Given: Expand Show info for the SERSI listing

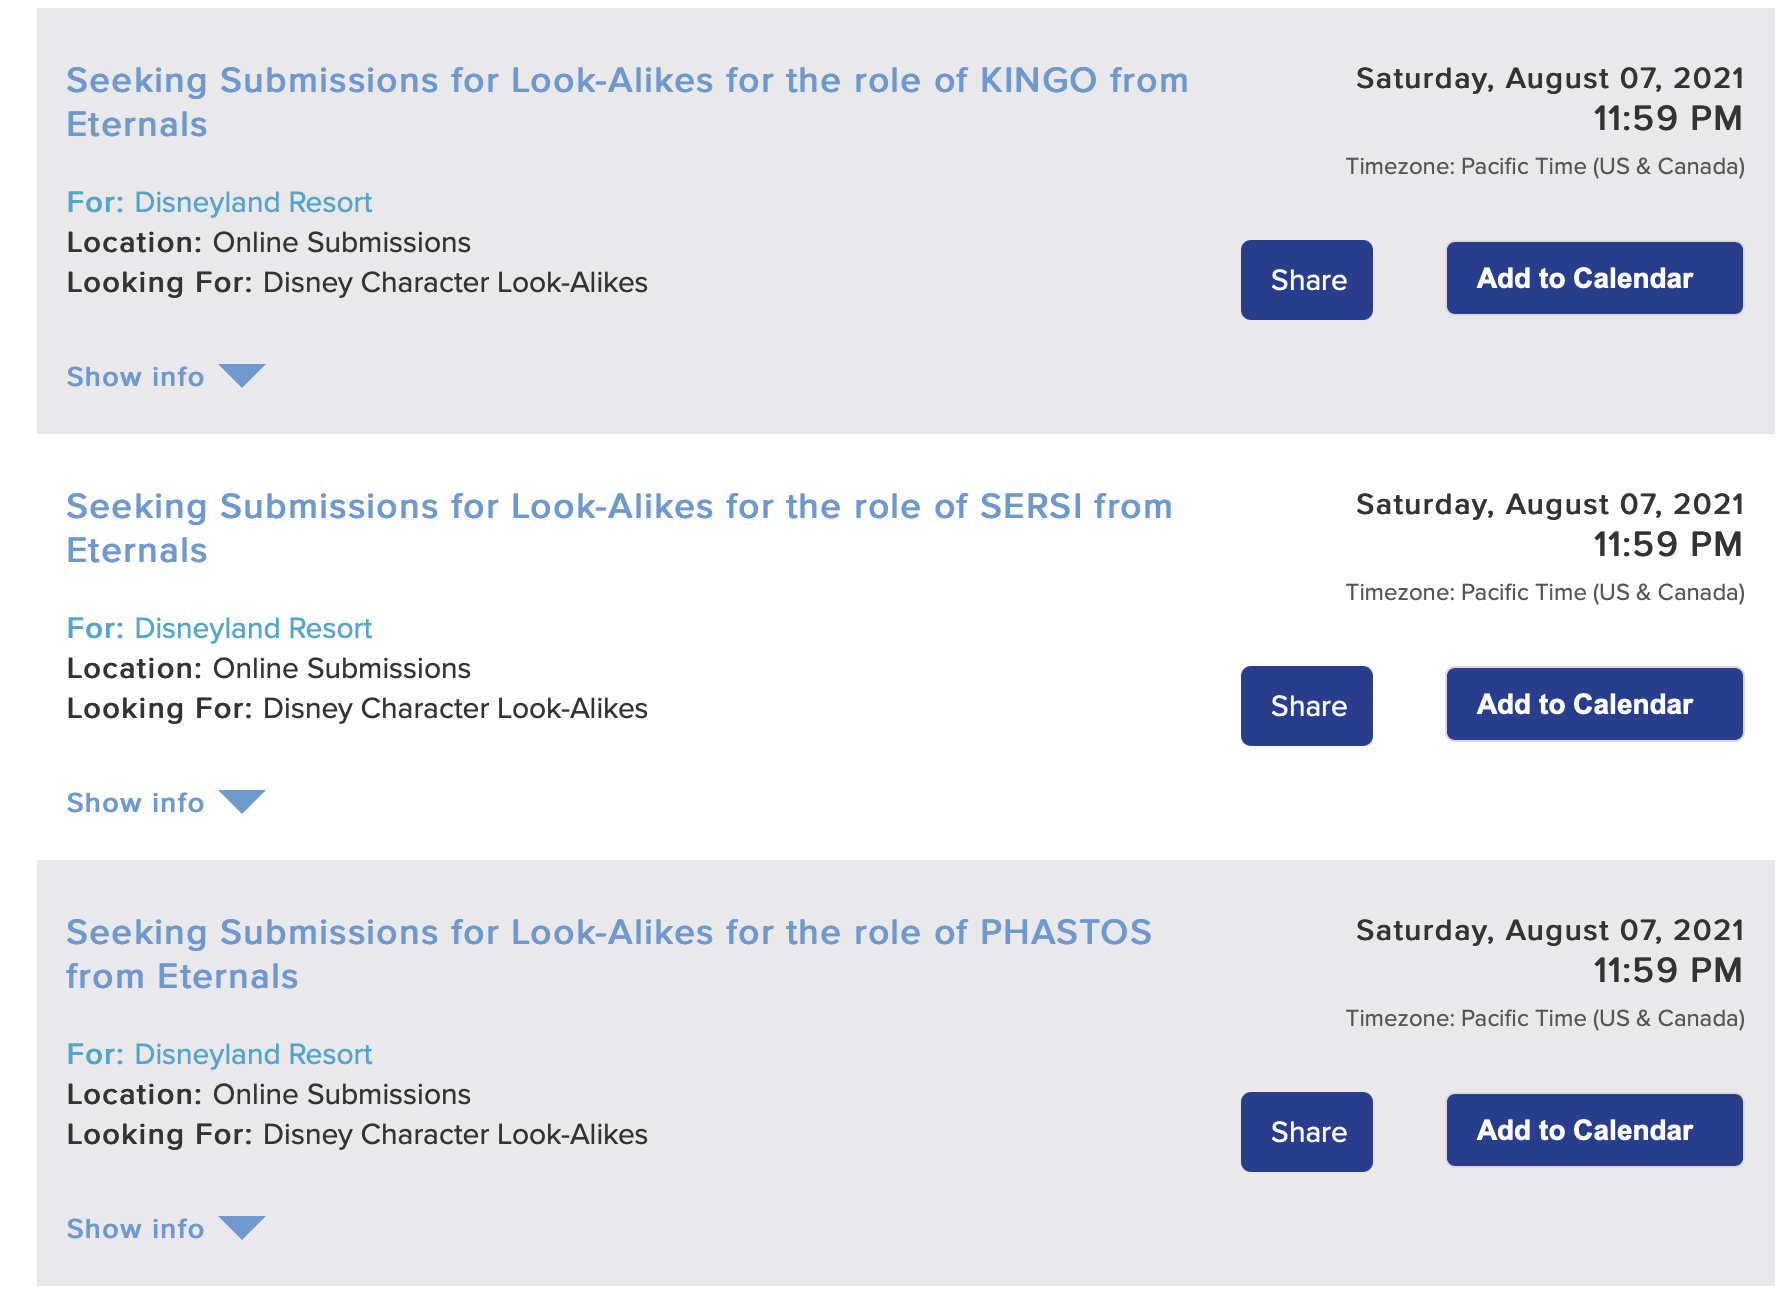Looking at the screenshot, I should click(x=135, y=803).
